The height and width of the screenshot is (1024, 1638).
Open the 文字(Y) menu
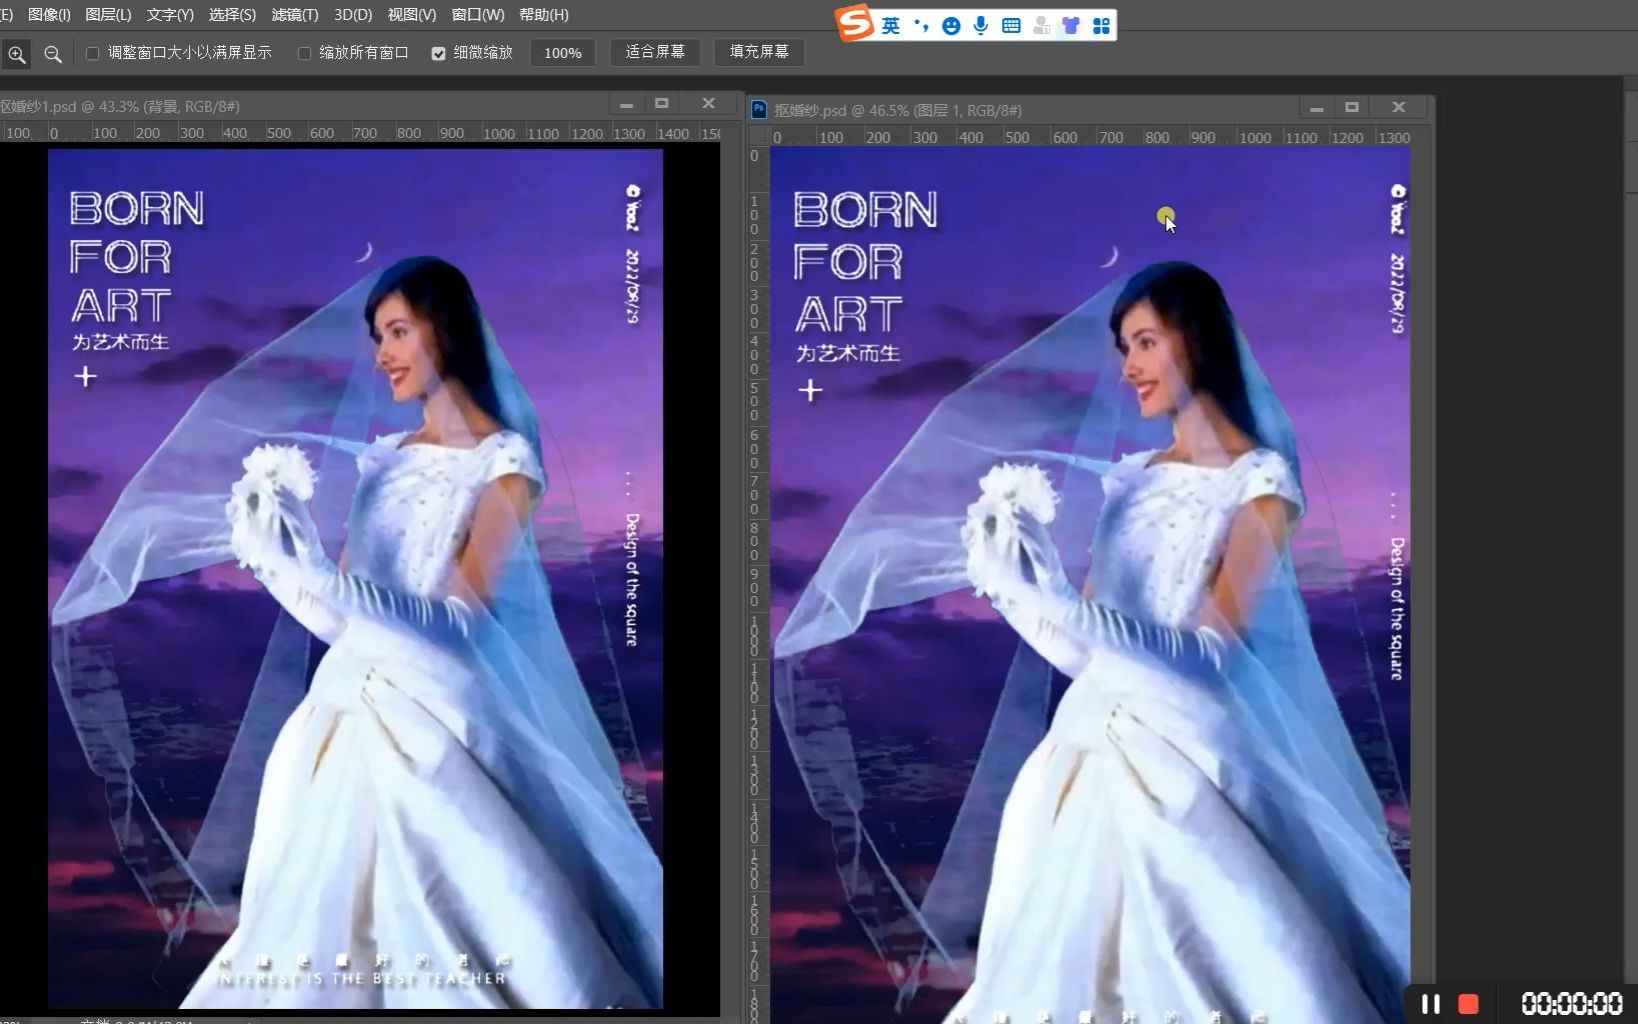[x=170, y=14]
